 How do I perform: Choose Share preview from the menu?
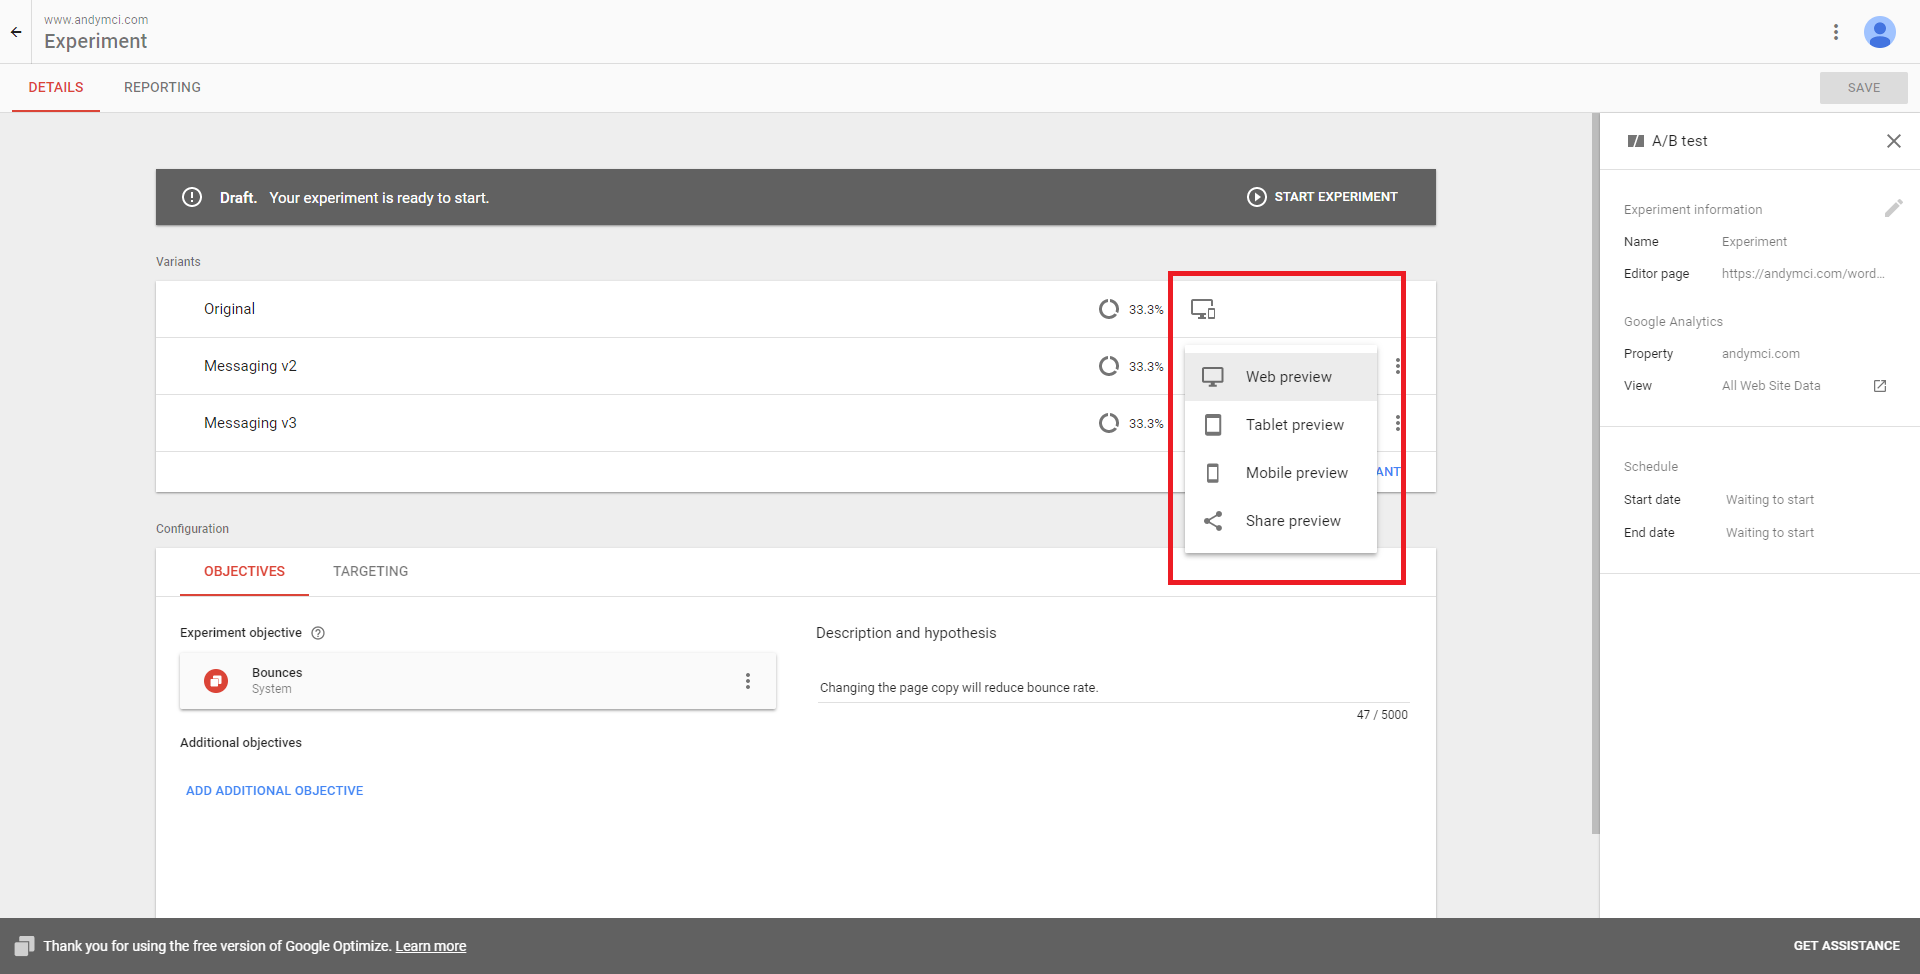pyautogui.click(x=1292, y=521)
